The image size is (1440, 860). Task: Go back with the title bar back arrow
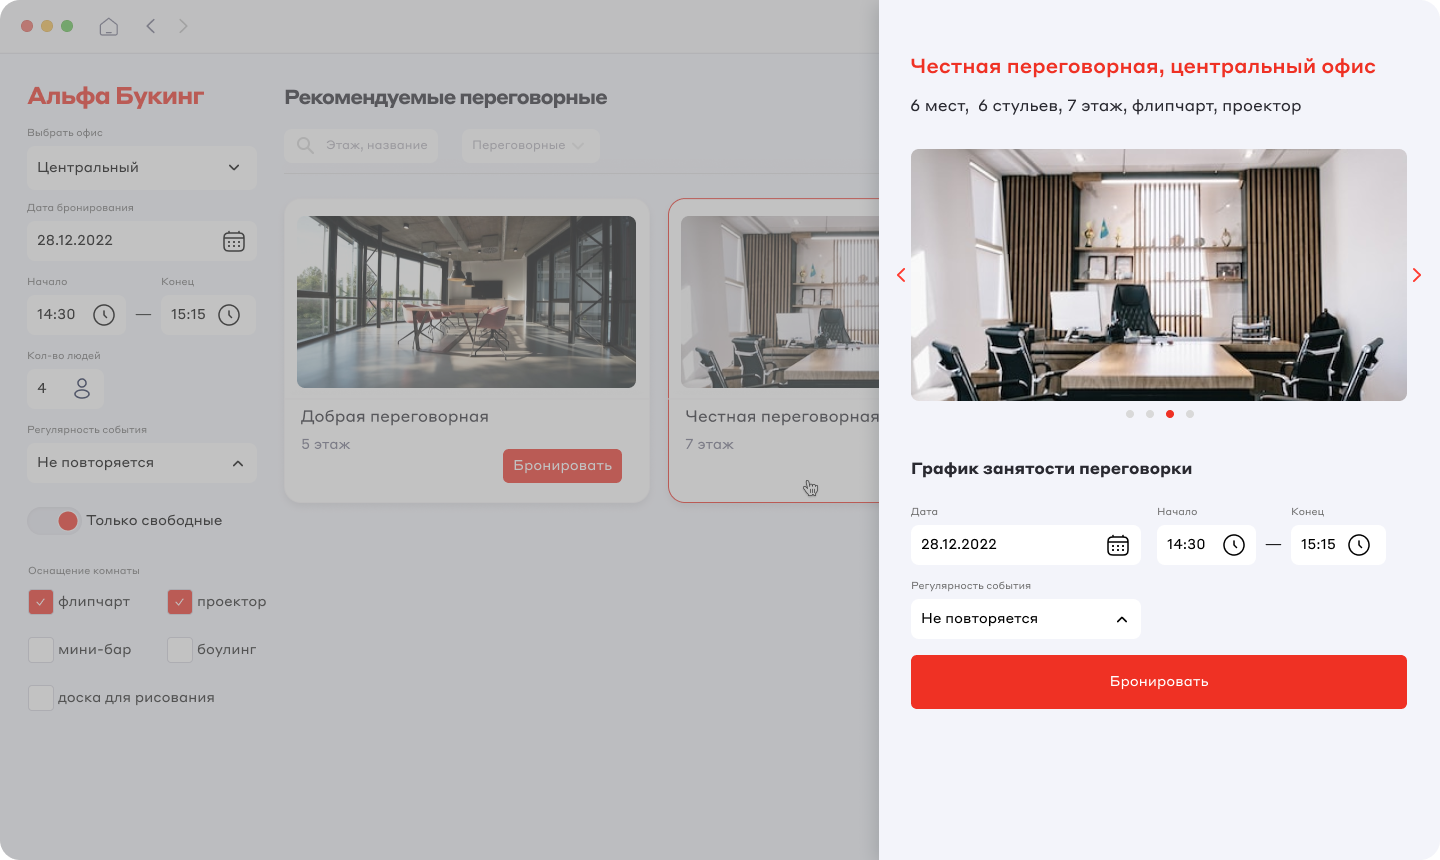(151, 26)
